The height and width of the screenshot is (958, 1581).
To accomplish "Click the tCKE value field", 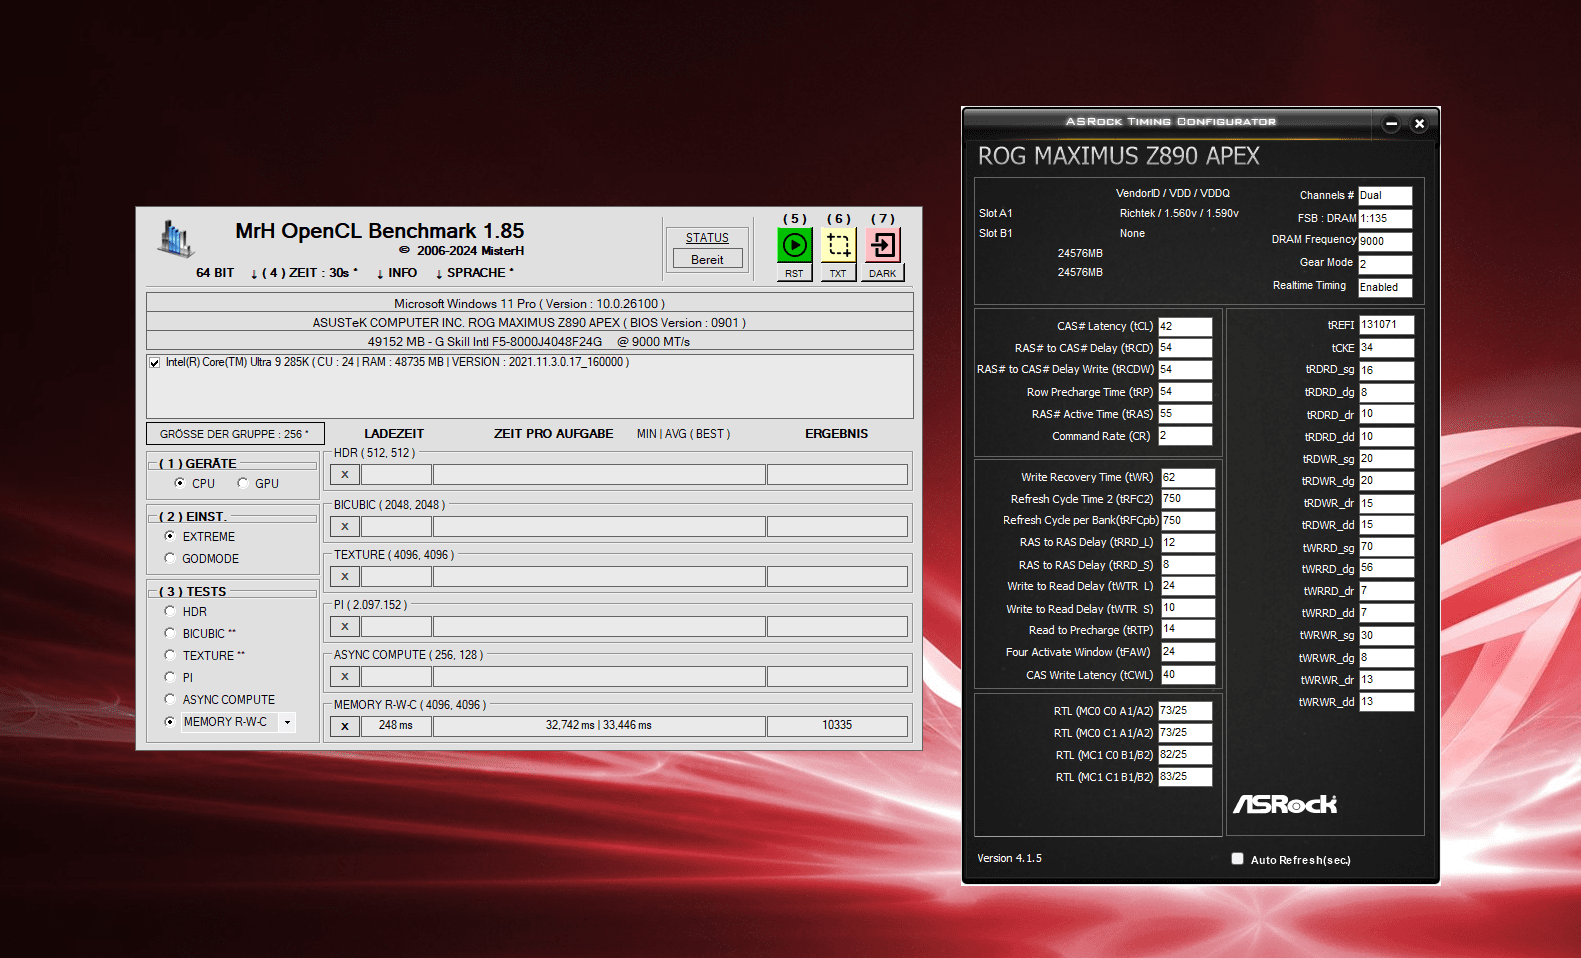I will [1386, 348].
